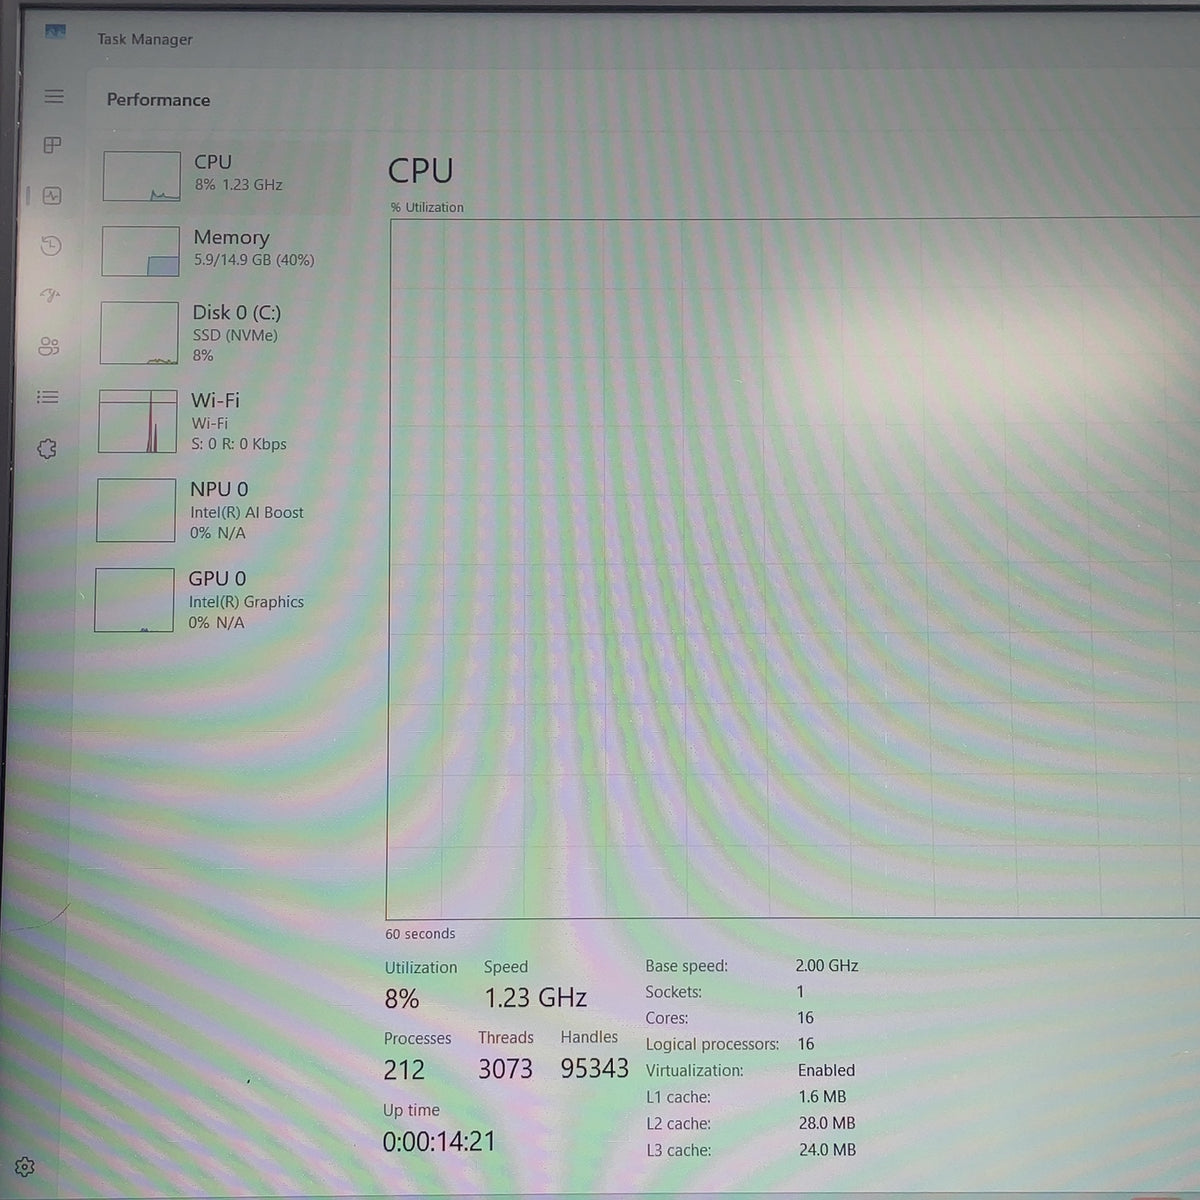Screen dimensions: 1200x1200
Task: Click the Memory mini graph thumbnail
Action: [140, 251]
